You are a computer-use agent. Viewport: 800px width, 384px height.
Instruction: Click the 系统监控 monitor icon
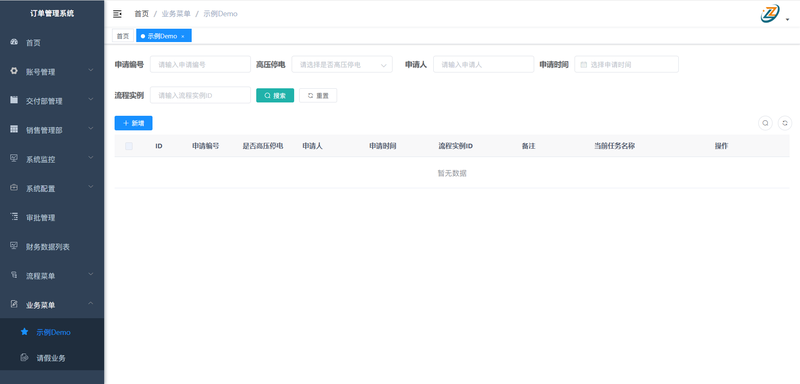click(x=14, y=159)
